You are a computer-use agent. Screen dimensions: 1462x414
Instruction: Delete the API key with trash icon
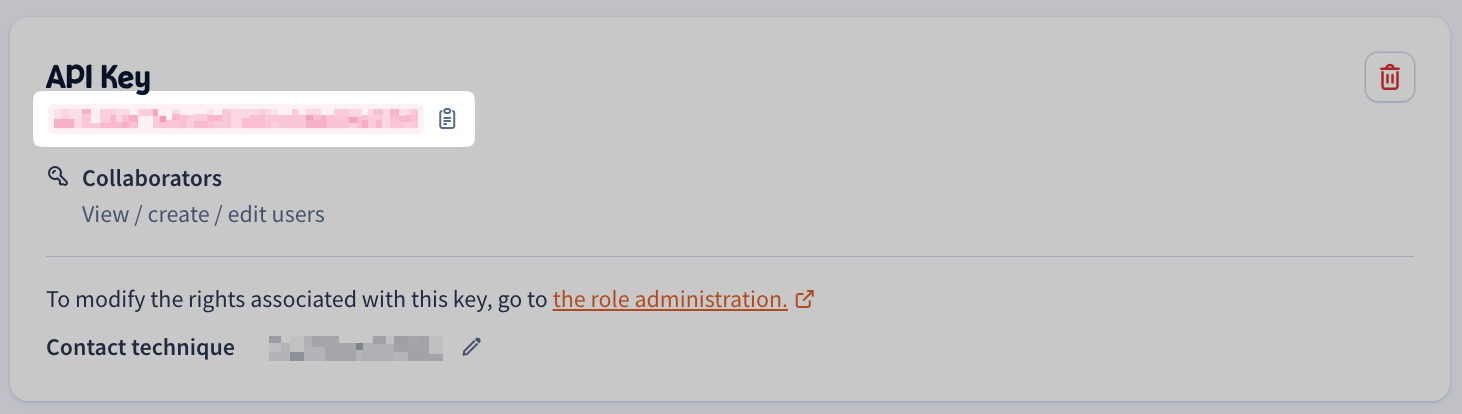pyautogui.click(x=1389, y=77)
